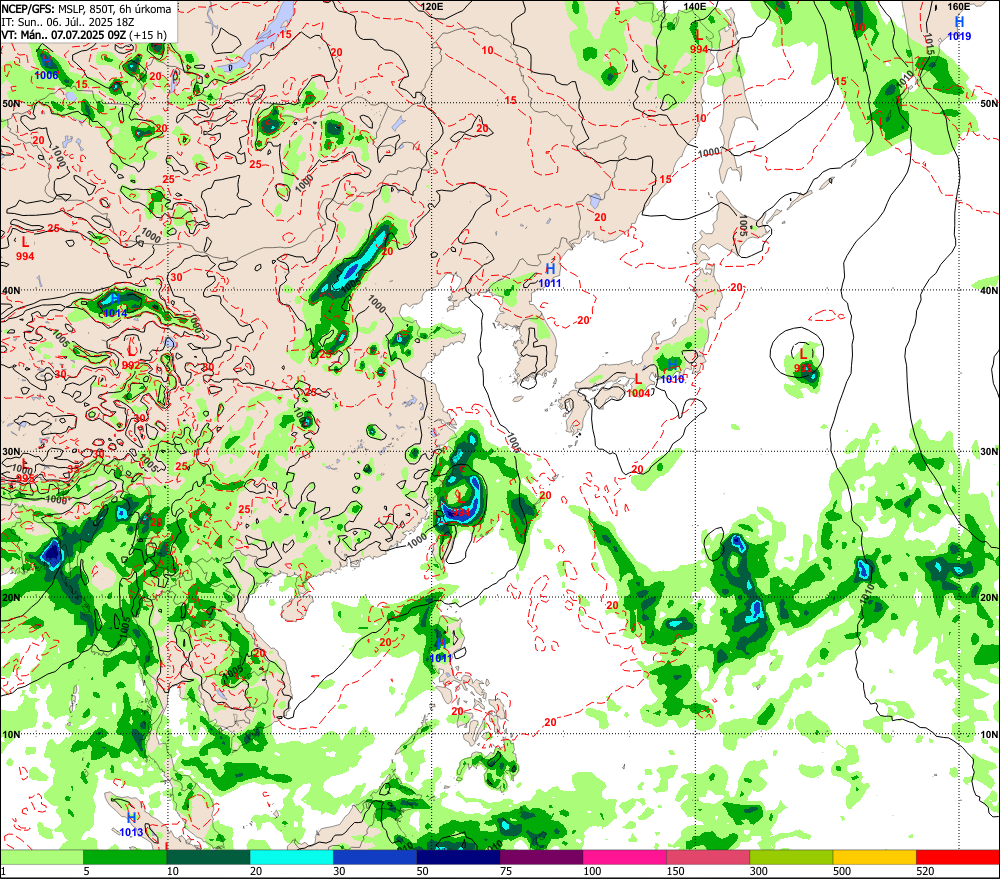Choose the red above-520 mm legend swatch

(958, 857)
